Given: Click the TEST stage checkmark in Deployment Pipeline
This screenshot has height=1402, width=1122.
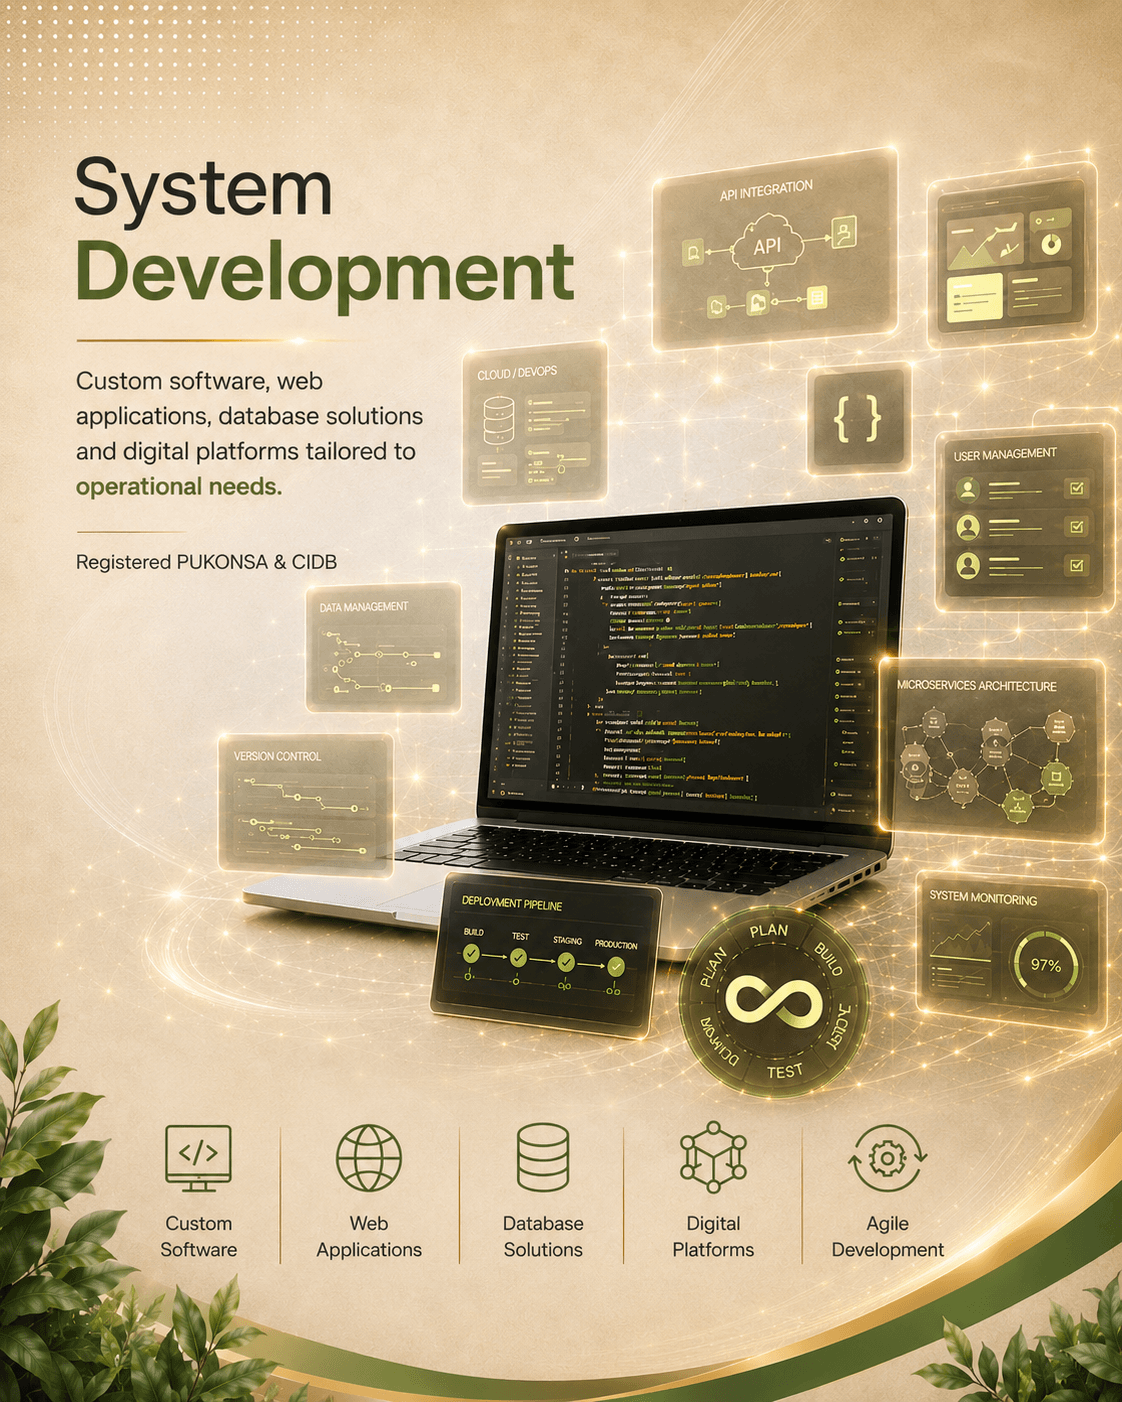Looking at the screenshot, I should coord(518,958).
